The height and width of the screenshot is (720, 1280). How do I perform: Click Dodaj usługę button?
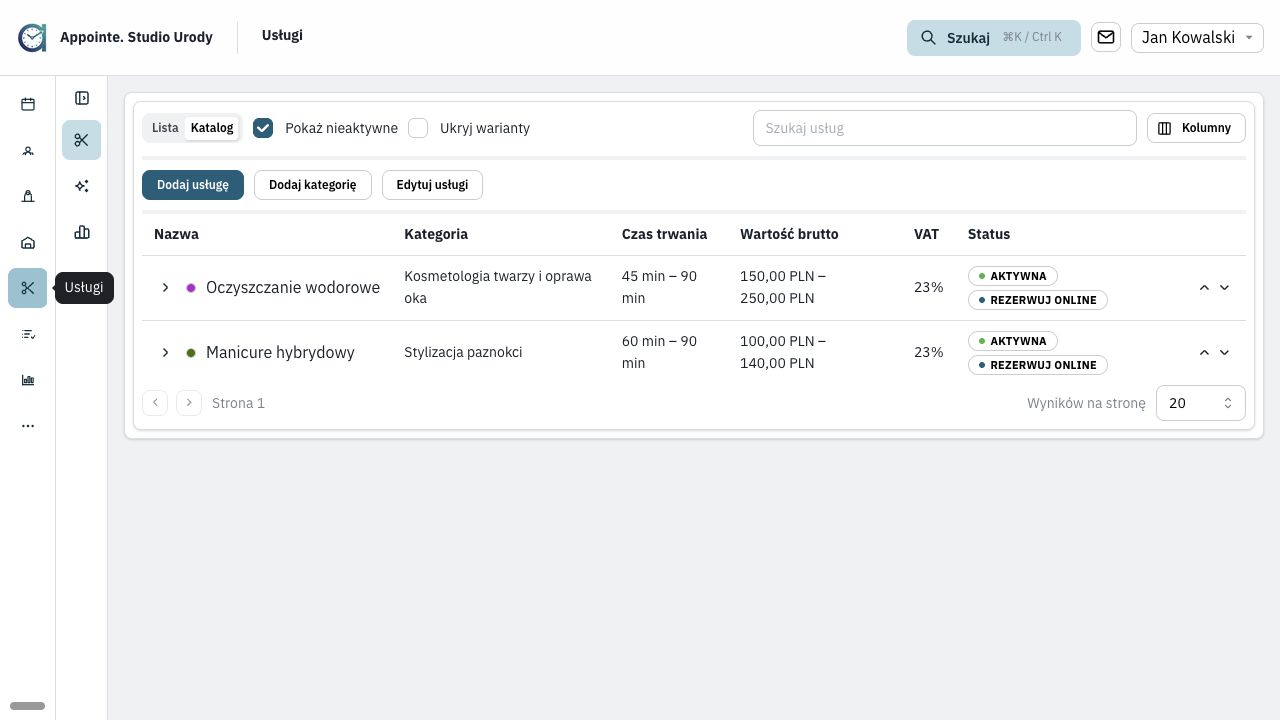(x=193, y=185)
